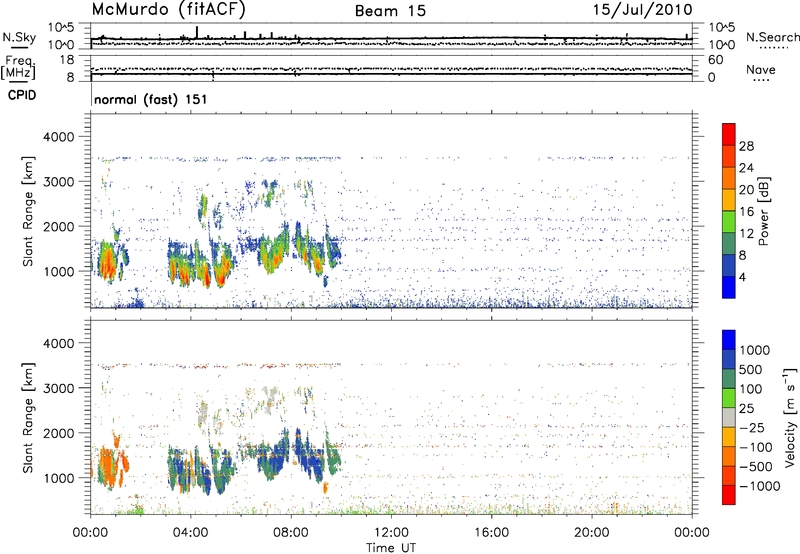This screenshot has width=800, height=554.
Task: Click the '24' label on the Power colorbar
Action: point(746,168)
